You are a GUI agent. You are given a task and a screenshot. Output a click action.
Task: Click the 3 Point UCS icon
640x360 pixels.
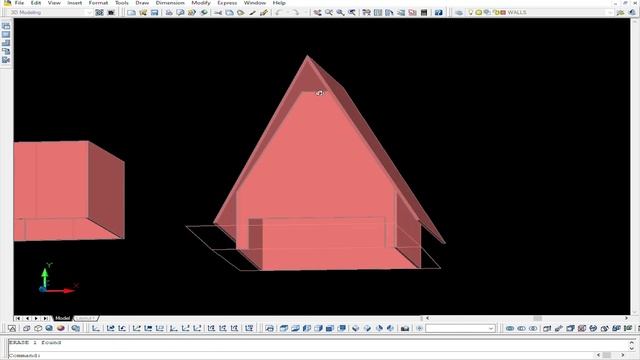(x=197, y=328)
